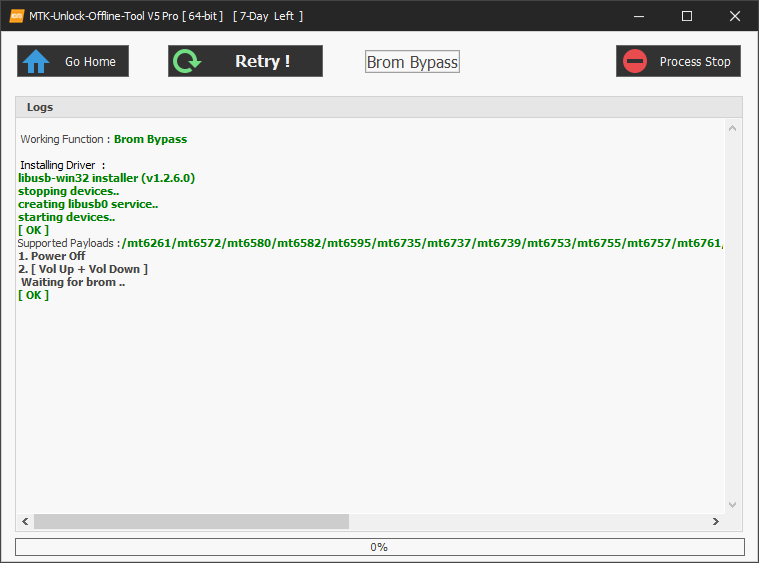
Task: Maximize the MTK-Unlock-Offline-Tool window
Action: tap(687, 16)
